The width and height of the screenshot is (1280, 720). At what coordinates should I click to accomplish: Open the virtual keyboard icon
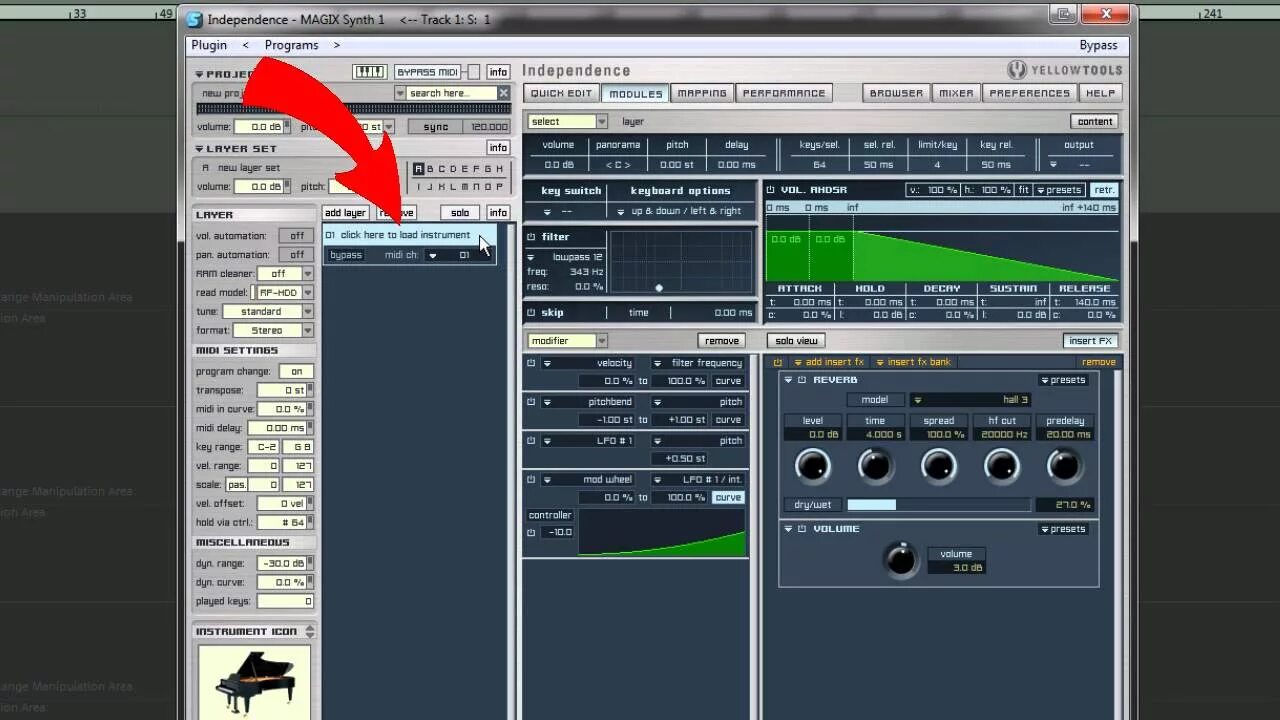[370, 72]
